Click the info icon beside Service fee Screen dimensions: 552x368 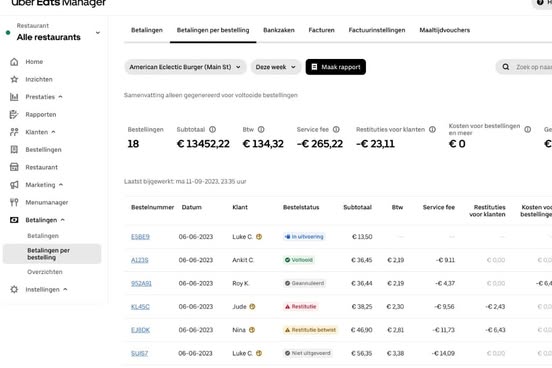click(x=336, y=130)
